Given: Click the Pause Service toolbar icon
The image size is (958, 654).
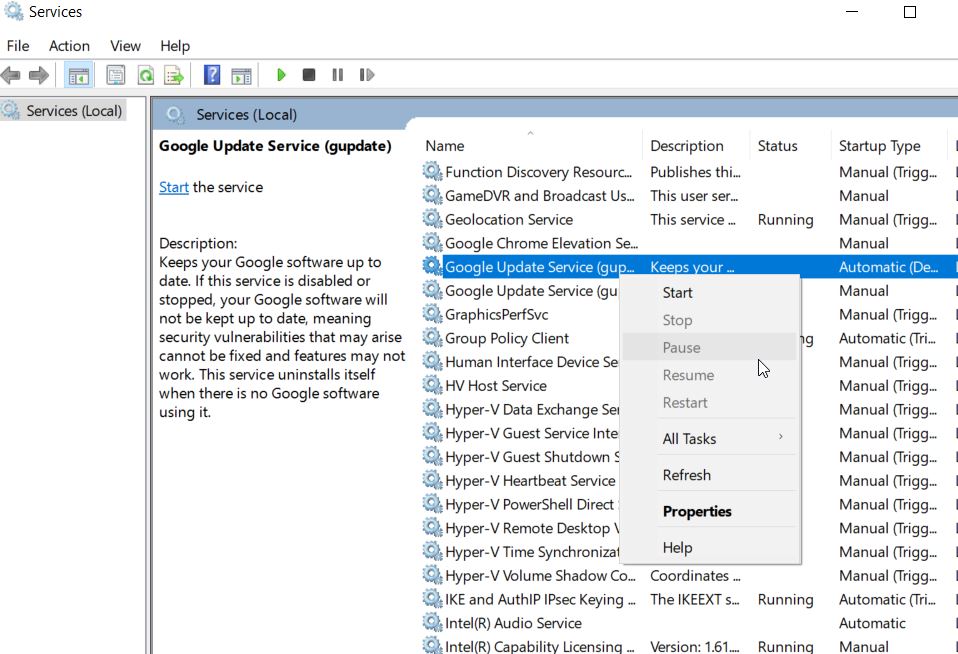Looking at the screenshot, I should click(337, 75).
